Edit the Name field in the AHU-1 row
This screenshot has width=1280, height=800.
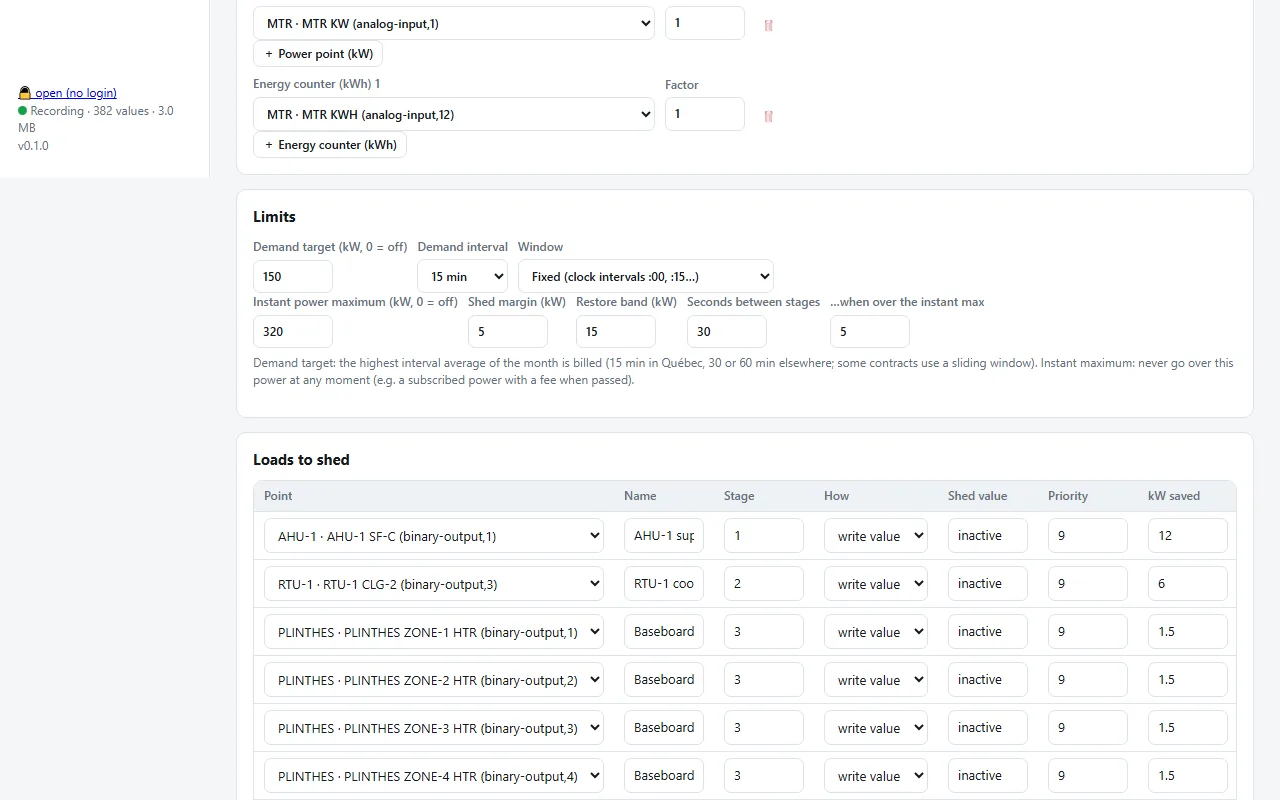click(x=664, y=535)
